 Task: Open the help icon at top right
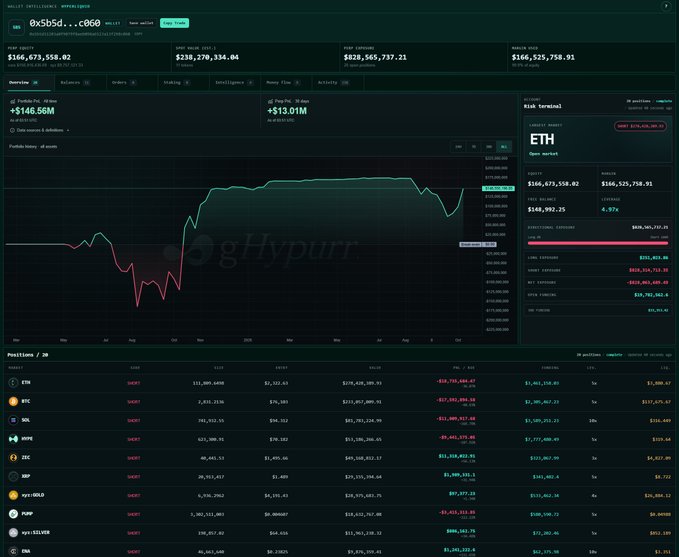click(666, 6)
